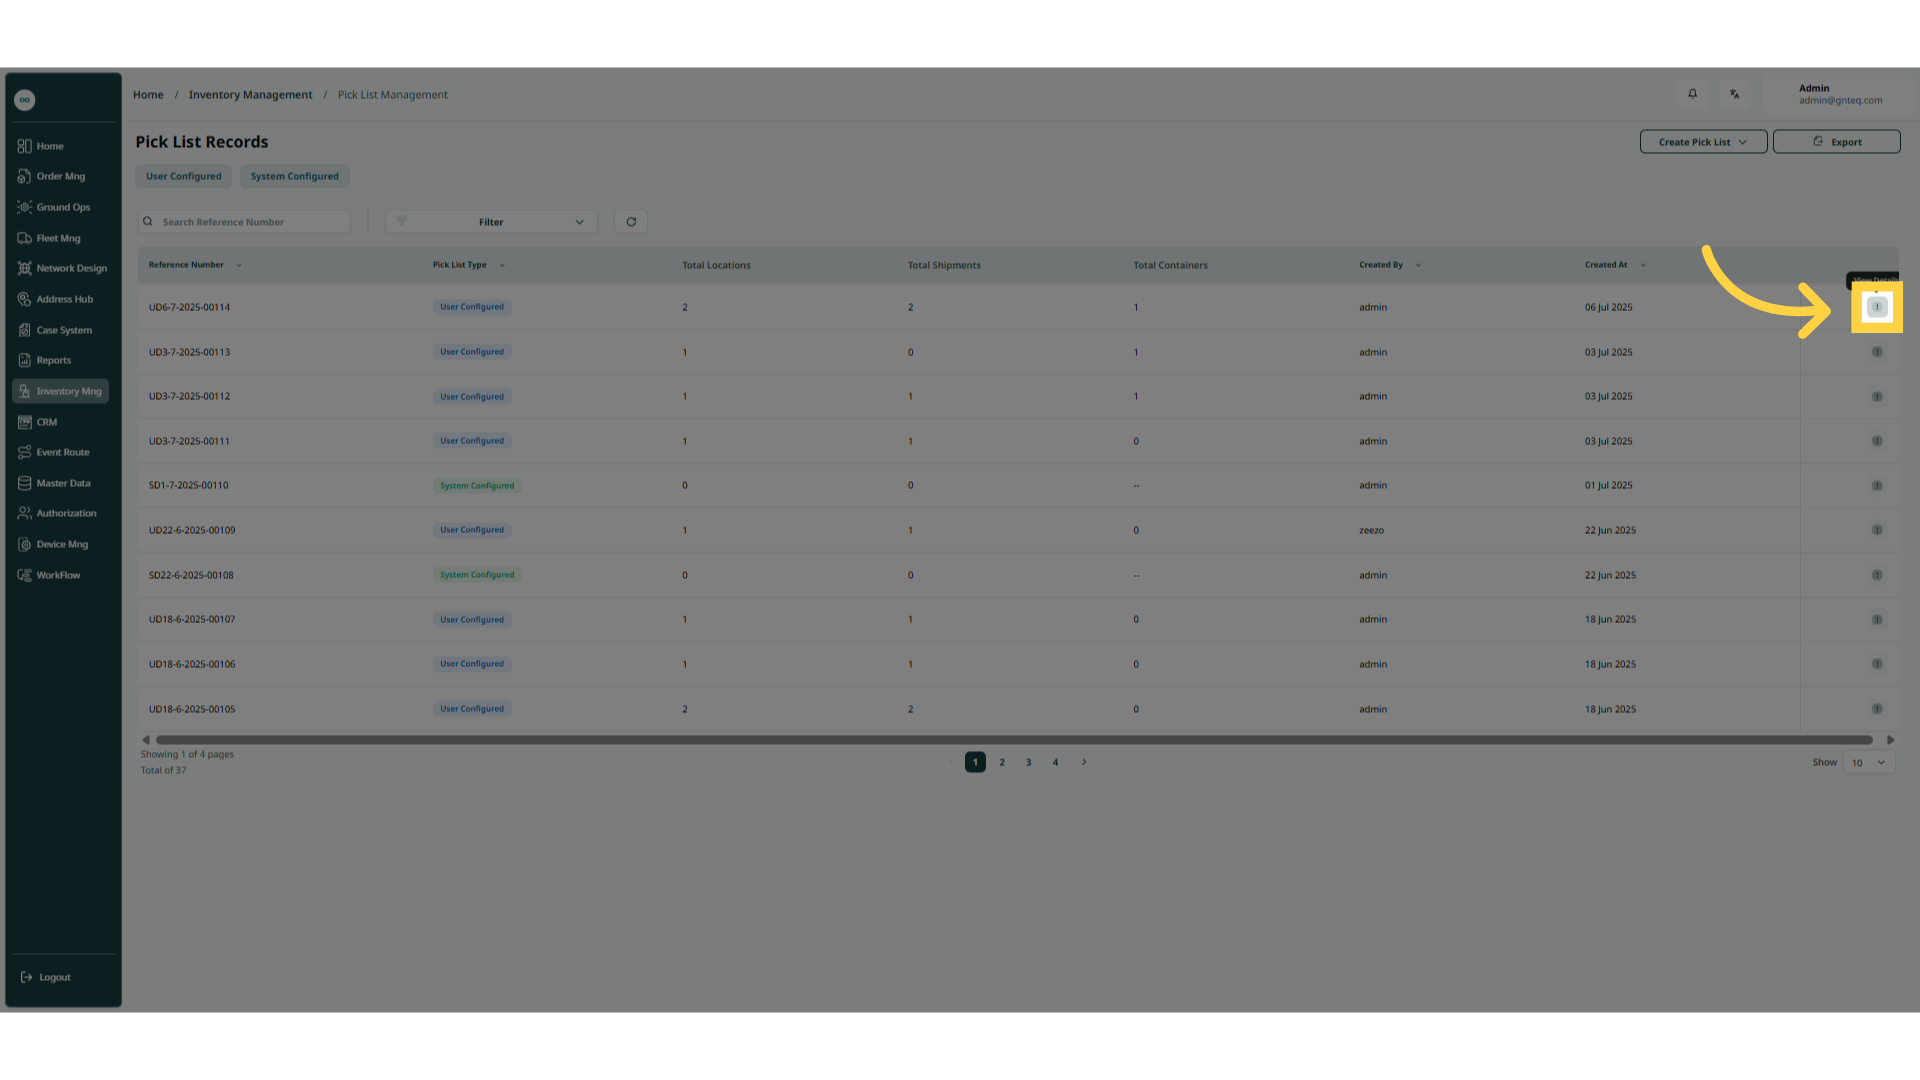View details for SD1-7-2025-00110
1920x1080 pixels.
(x=1877, y=486)
